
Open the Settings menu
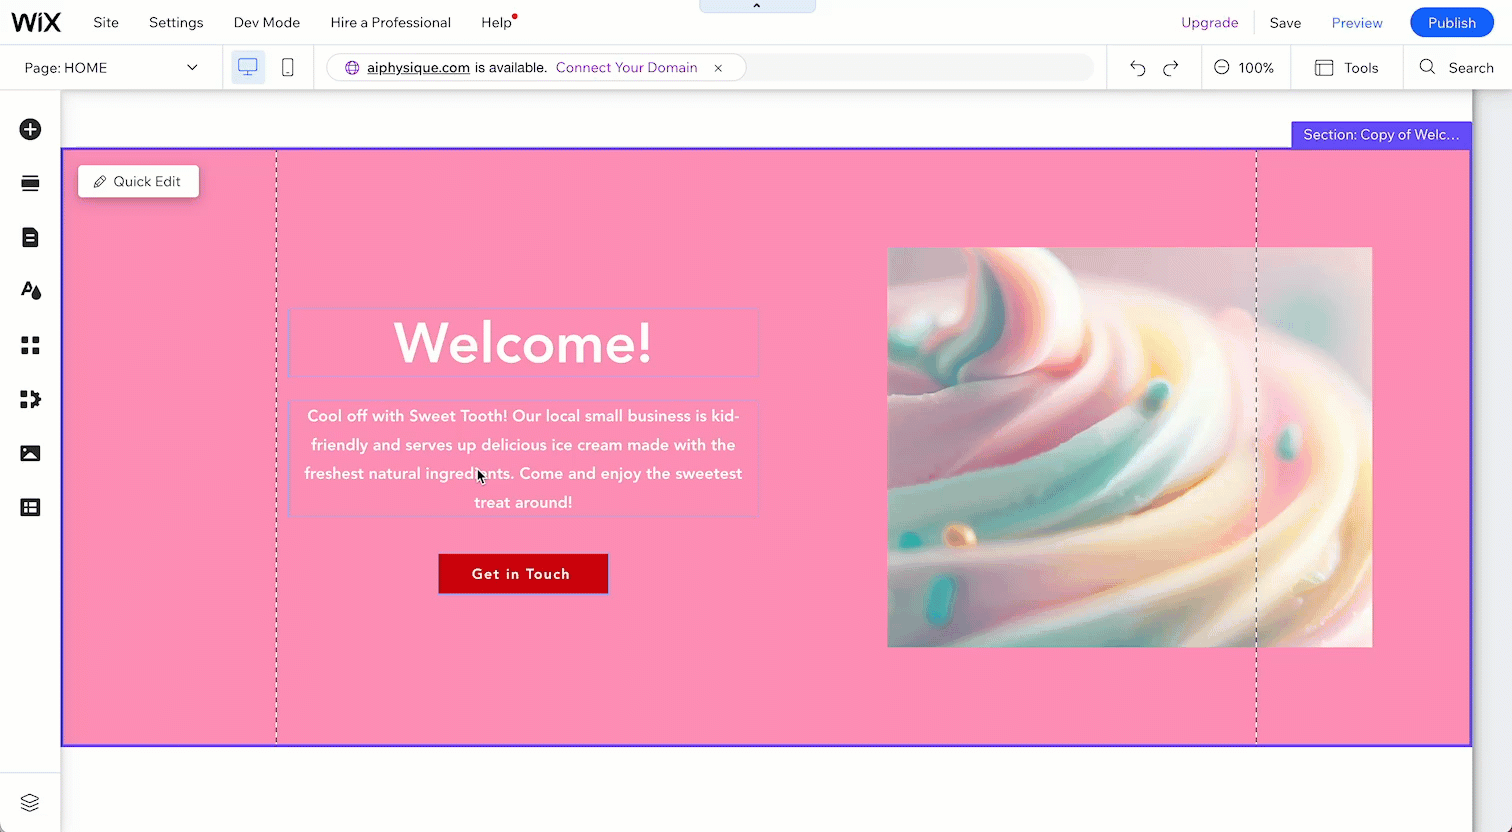pyautogui.click(x=176, y=22)
